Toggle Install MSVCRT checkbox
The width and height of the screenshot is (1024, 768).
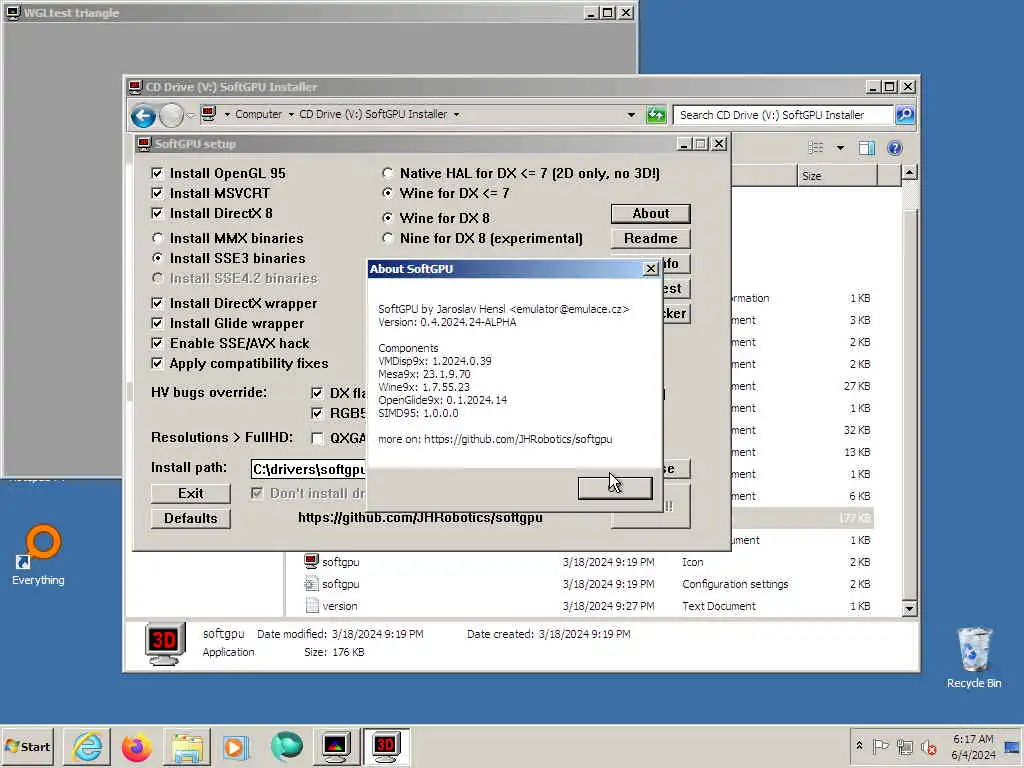point(157,193)
